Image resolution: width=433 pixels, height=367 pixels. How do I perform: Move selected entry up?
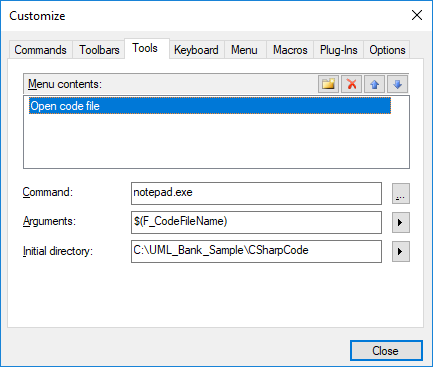point(374,84)
